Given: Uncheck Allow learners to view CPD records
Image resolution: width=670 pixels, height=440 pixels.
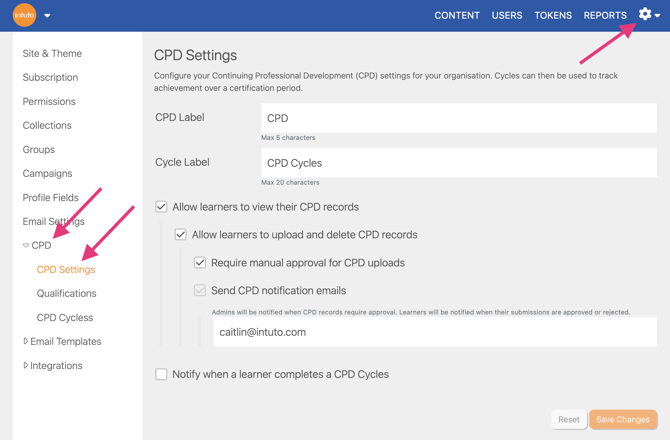Looking at the screenshot, I should tap(161, 207).
